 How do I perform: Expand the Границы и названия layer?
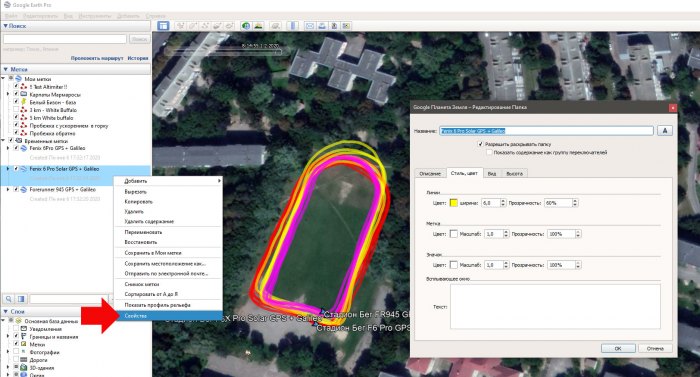tap(8, 336)
